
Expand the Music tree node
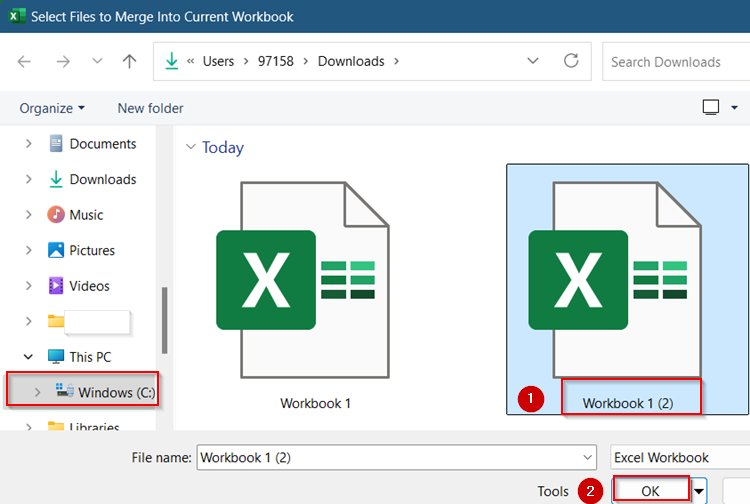[x=29, y=215]
